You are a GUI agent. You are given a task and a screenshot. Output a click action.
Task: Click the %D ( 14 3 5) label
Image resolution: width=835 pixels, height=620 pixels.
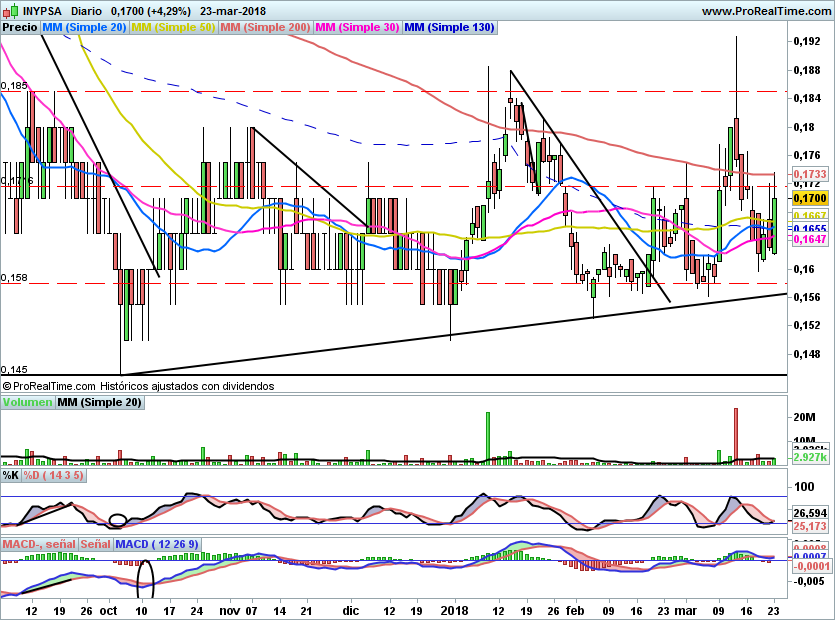[x=53, y=475]
